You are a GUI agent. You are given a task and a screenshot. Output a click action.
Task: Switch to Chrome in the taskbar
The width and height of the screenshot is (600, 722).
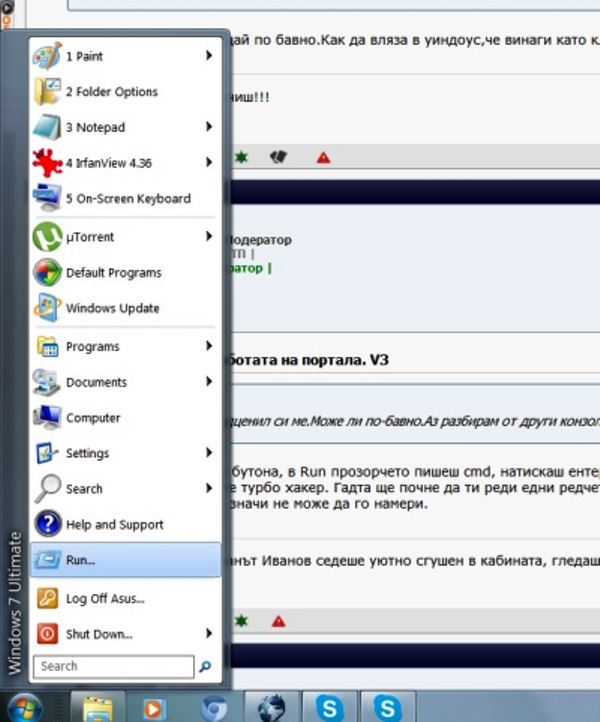[214, 708]
